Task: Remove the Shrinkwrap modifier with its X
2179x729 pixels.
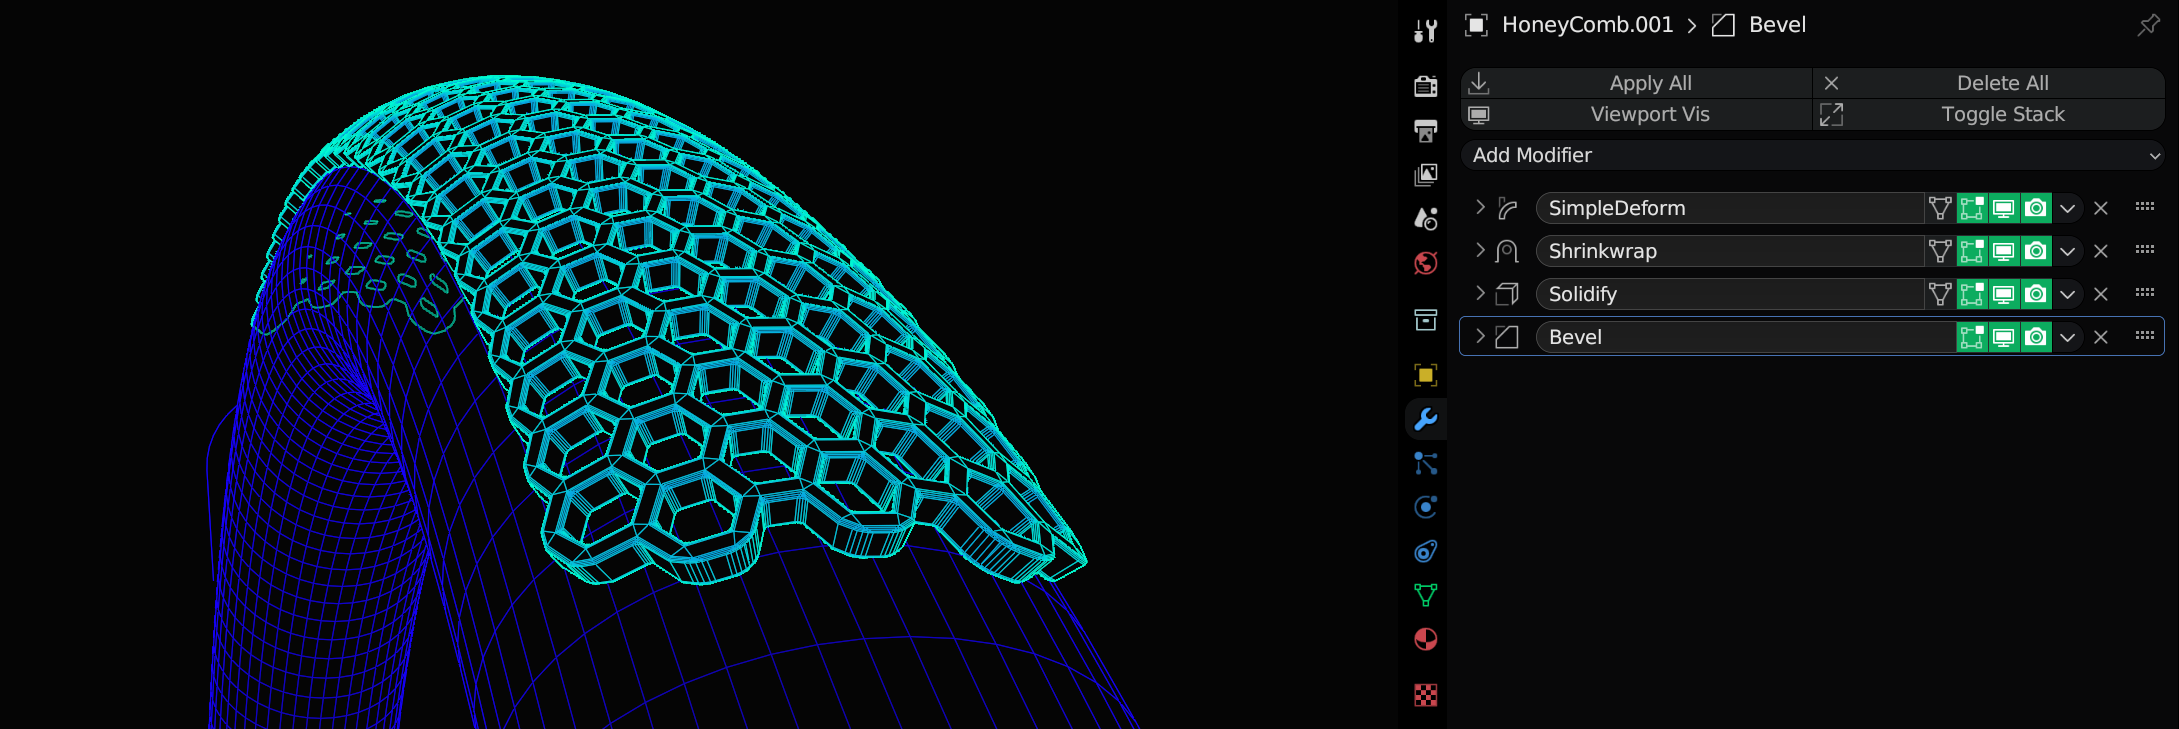Action: [x=2101, y=251]
